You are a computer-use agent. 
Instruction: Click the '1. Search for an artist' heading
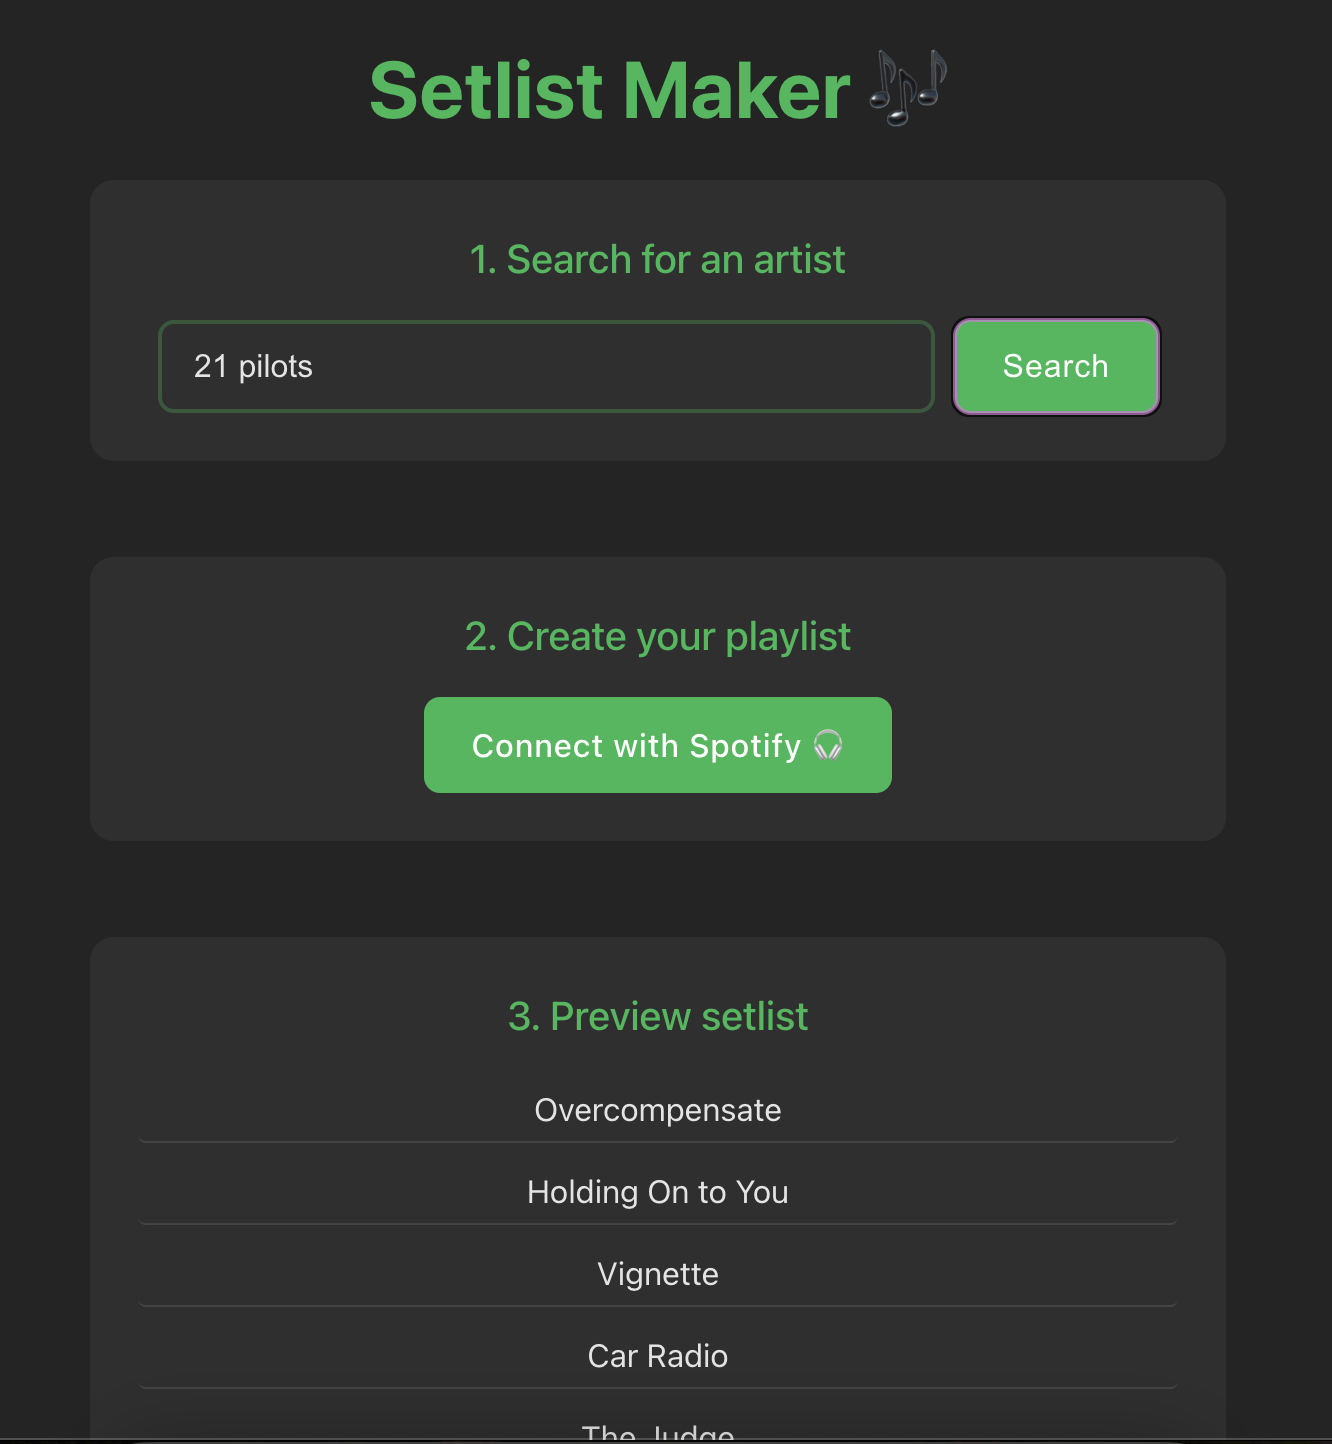pos(657,259)
